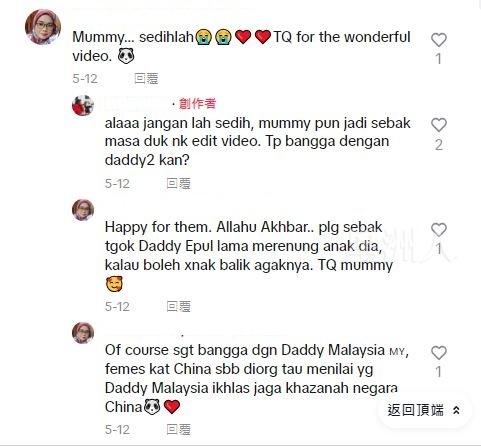Click the 返回頂端 back-to-top button
481x447 pixels.
click(424, 410)
